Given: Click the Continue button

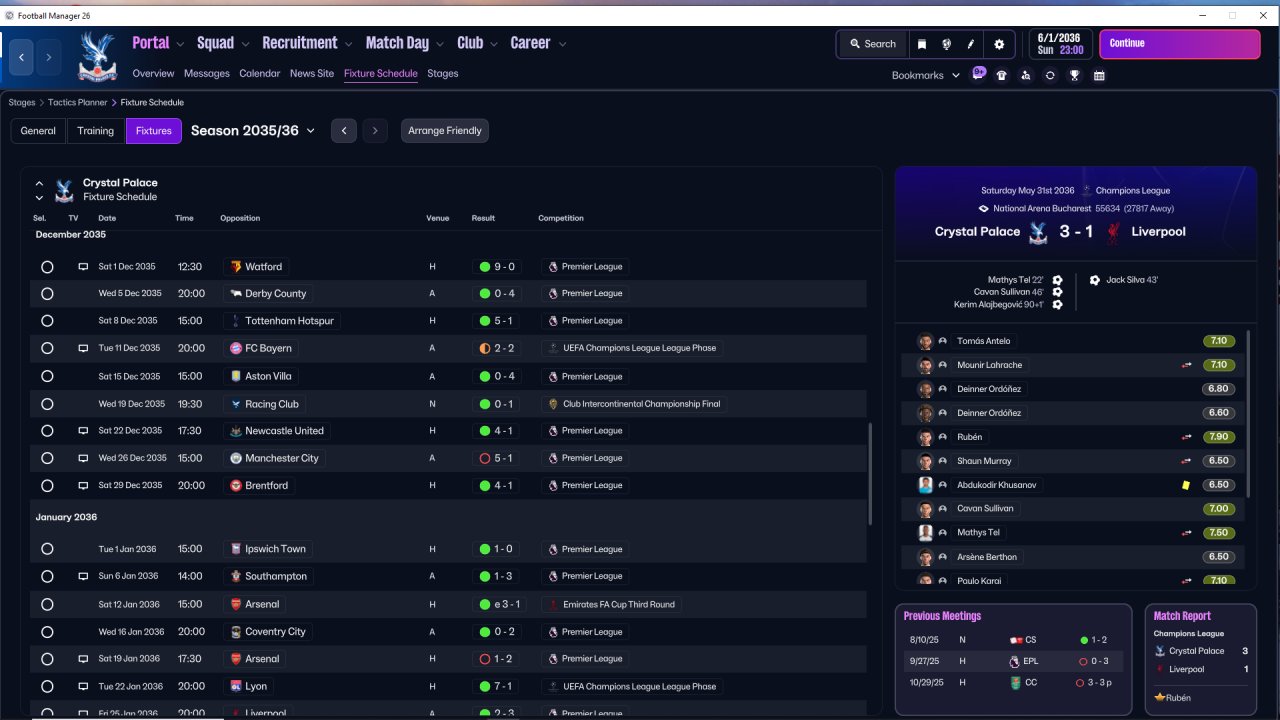Looking at the screenshot, I should pyautogui.click(x=1180, y=44).
